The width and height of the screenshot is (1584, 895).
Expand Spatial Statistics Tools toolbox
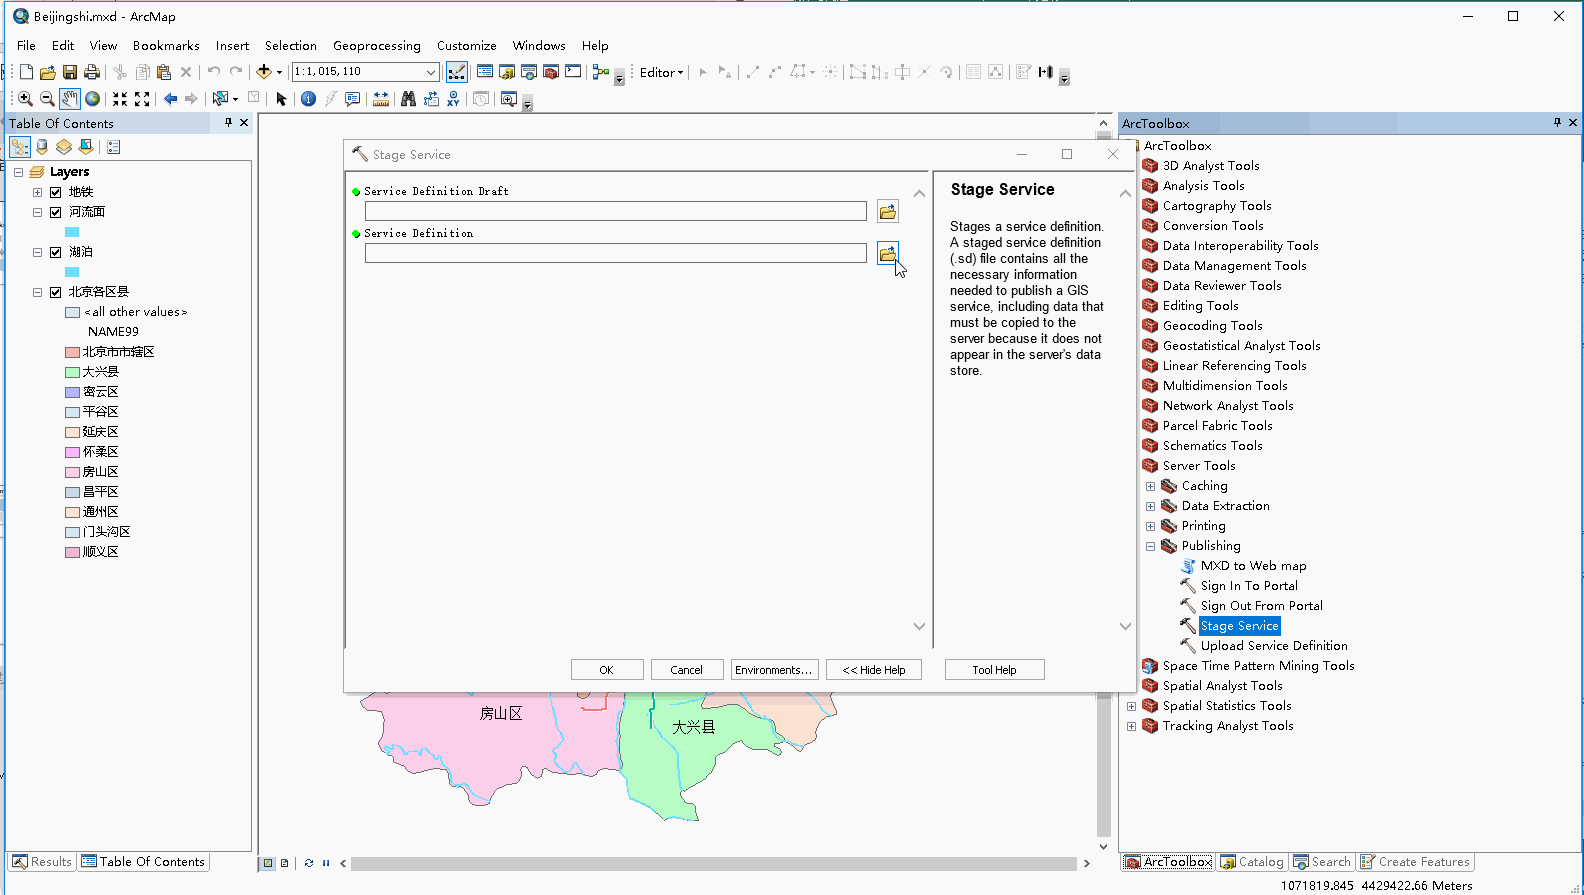coord(1131,706)
